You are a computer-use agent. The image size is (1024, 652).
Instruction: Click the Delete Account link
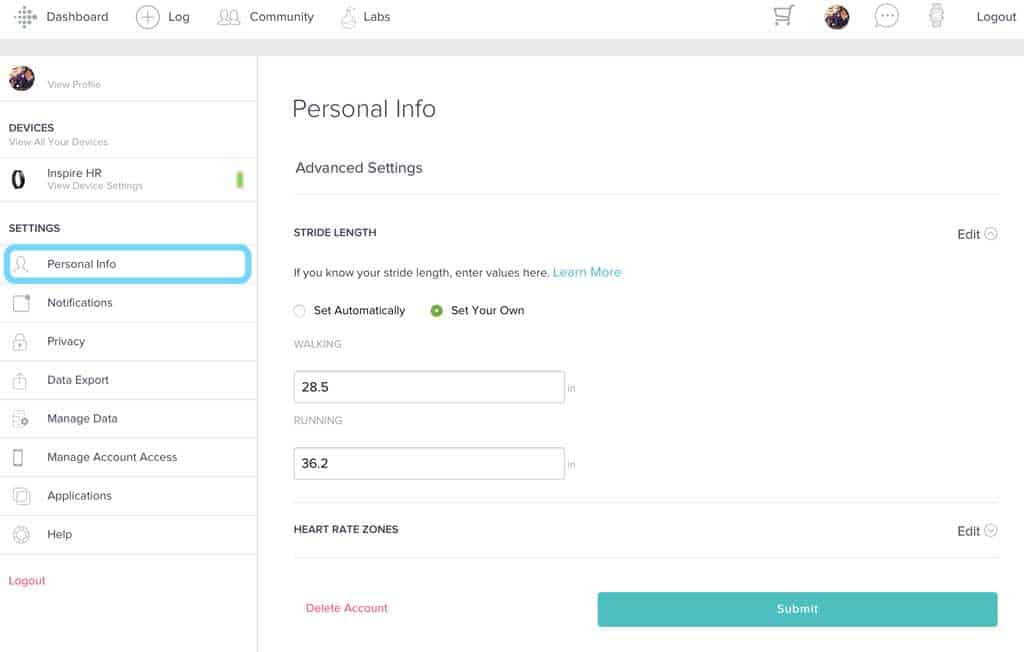click(x=347, y=608)
